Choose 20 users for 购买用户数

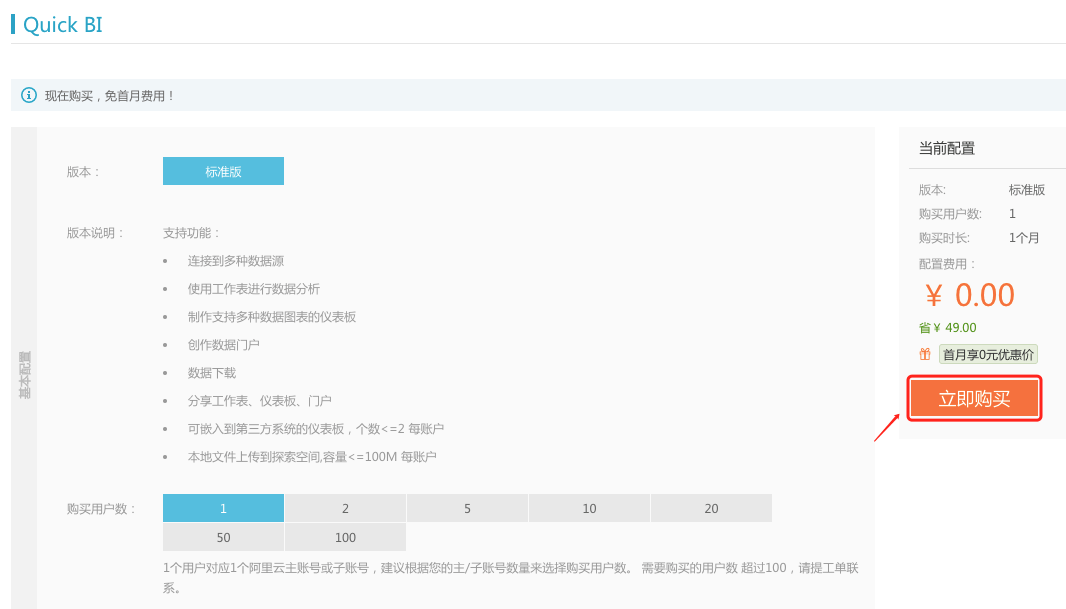[711, 508]
